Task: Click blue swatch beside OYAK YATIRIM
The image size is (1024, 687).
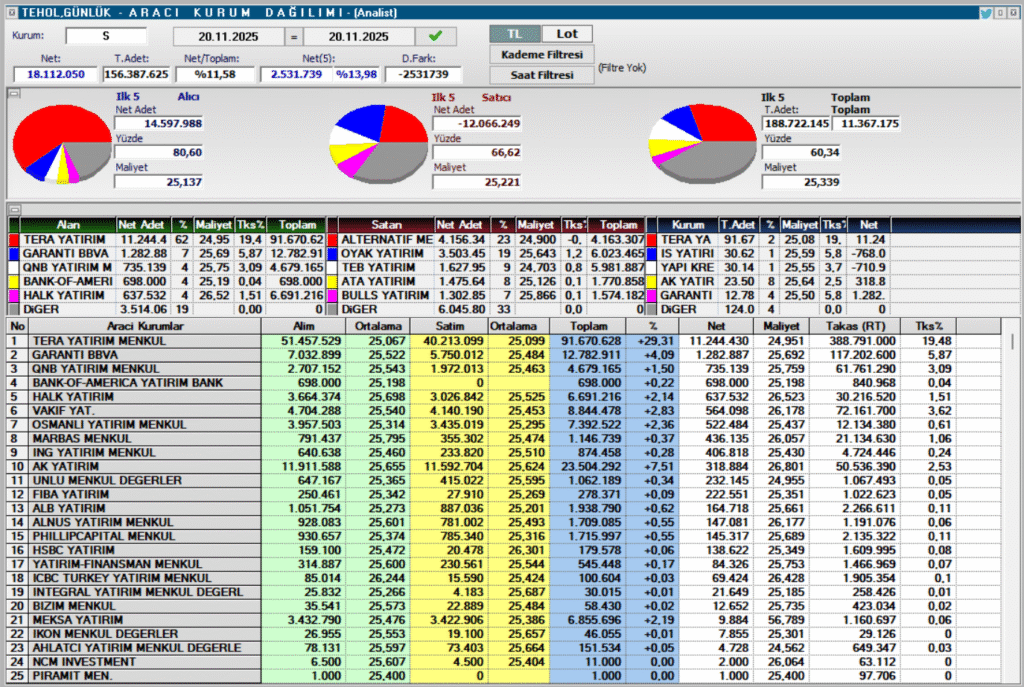Action: [332, 253]
